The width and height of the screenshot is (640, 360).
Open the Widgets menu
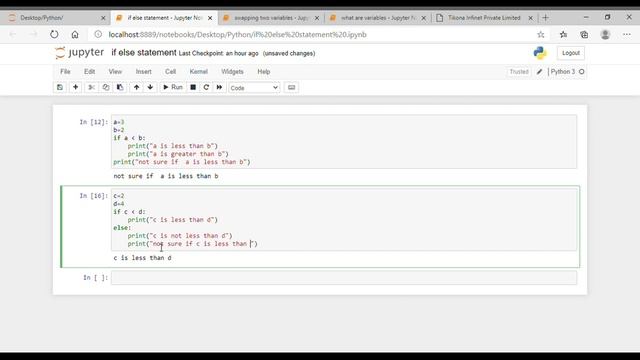pyautogui.click(x=232, y=71)
